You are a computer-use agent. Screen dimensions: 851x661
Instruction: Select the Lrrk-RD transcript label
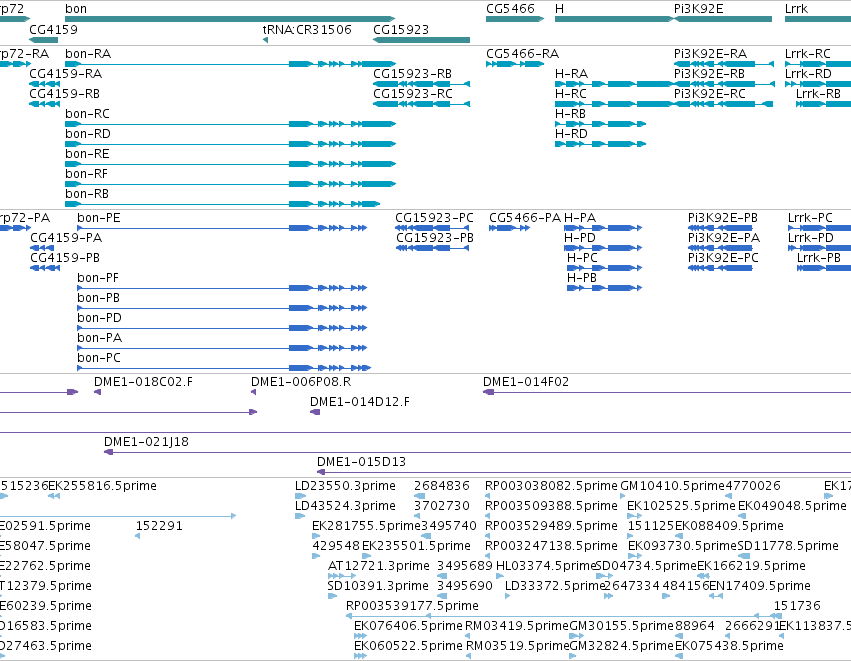[x=808, y=74]
